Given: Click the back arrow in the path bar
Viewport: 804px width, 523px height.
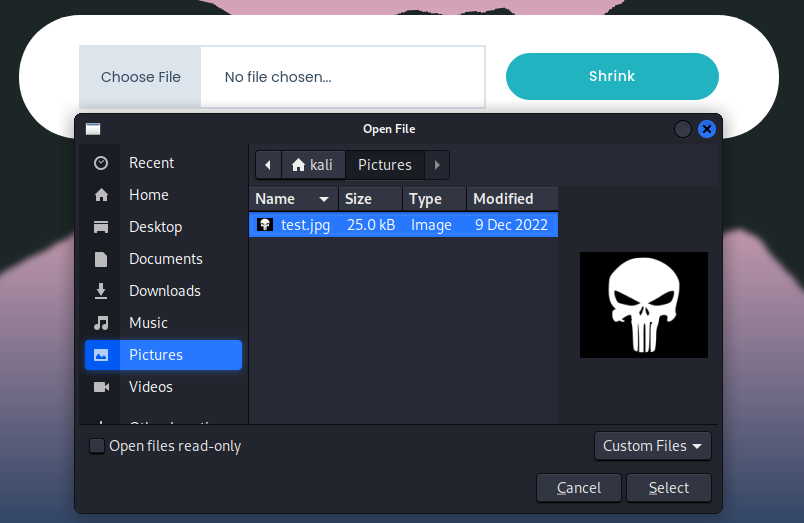Looking at the screenshot, I should coord(268,165).
